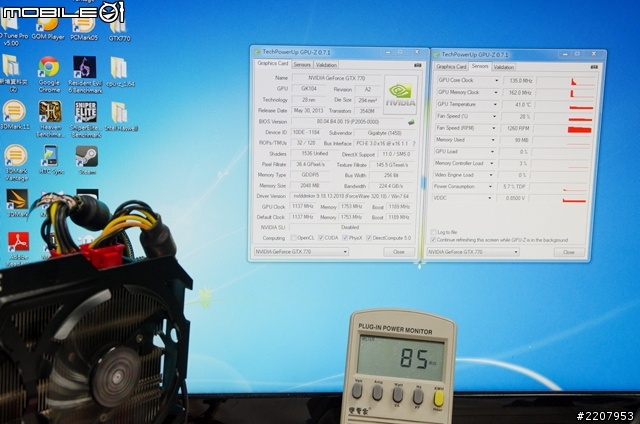Click the GPU Core Clock history graph
This screenshot has height=424, width=640.
point(566,81)
